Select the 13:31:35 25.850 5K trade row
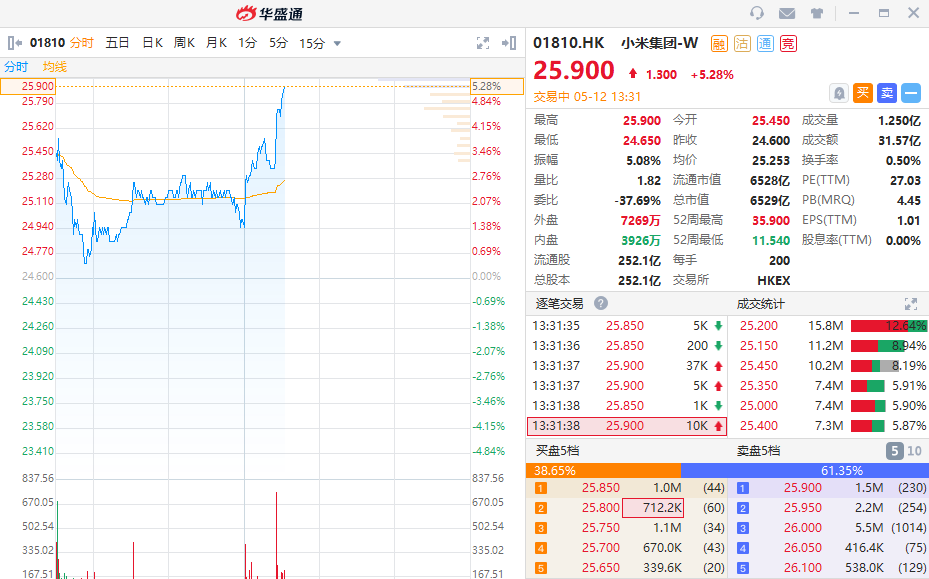This screenshot has width=929, height=579. pyautogui.click(x=627, y=326)
